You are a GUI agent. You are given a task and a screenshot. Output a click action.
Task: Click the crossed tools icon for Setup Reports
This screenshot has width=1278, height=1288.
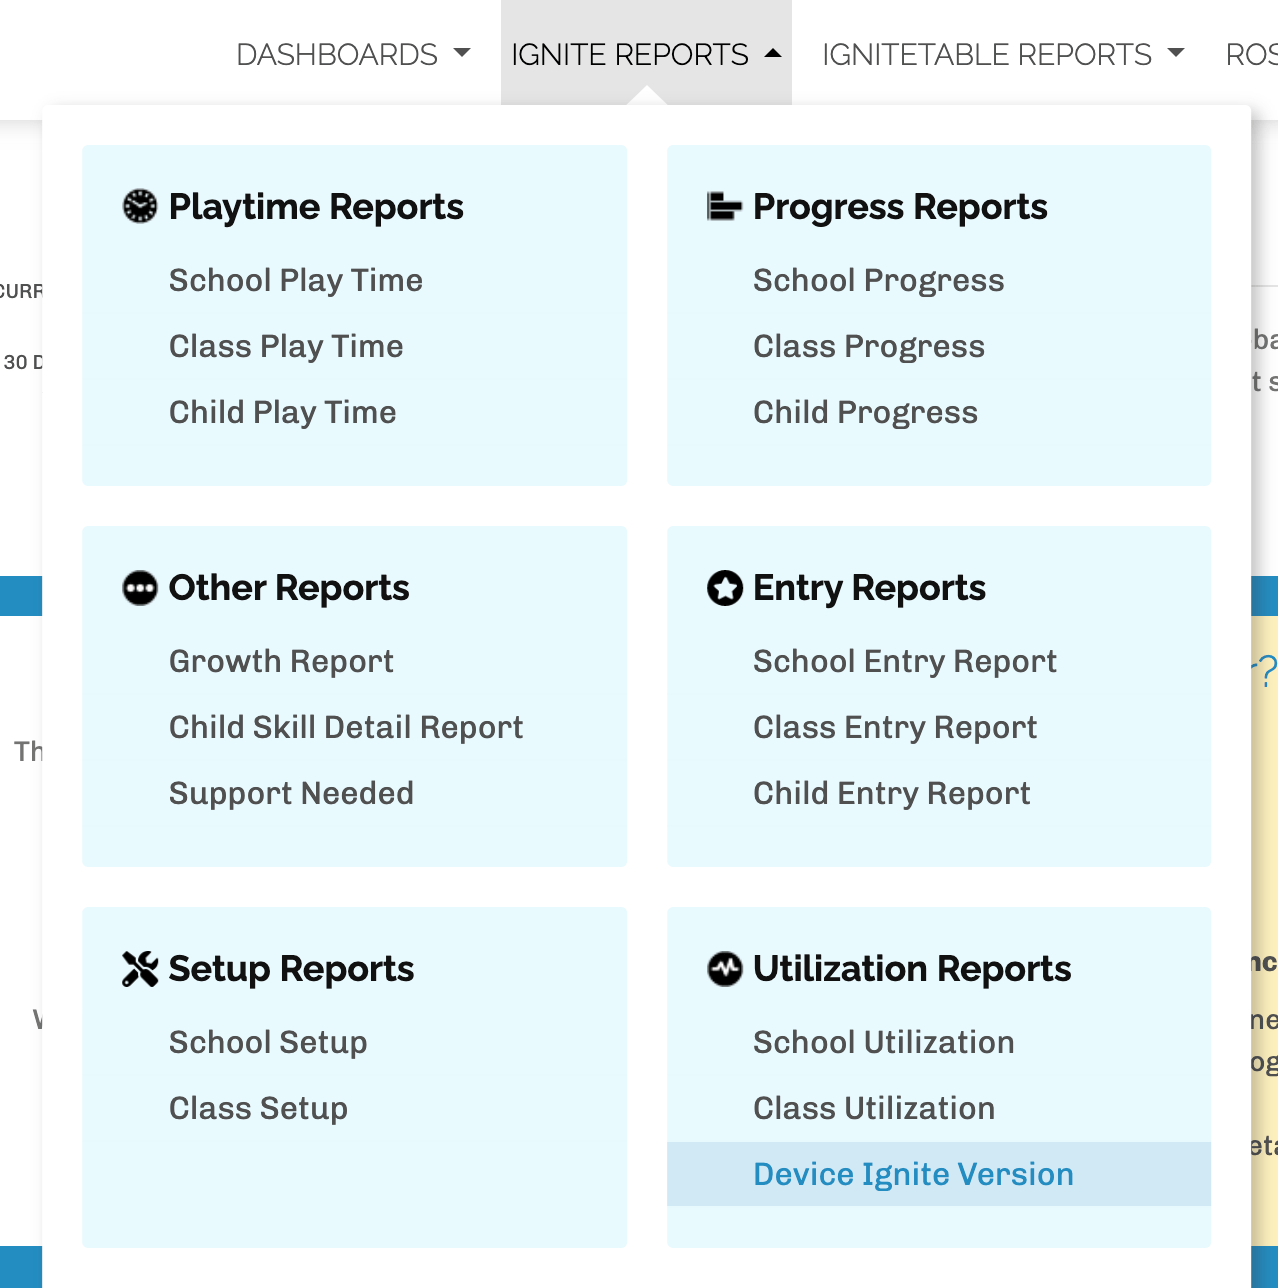139,968
